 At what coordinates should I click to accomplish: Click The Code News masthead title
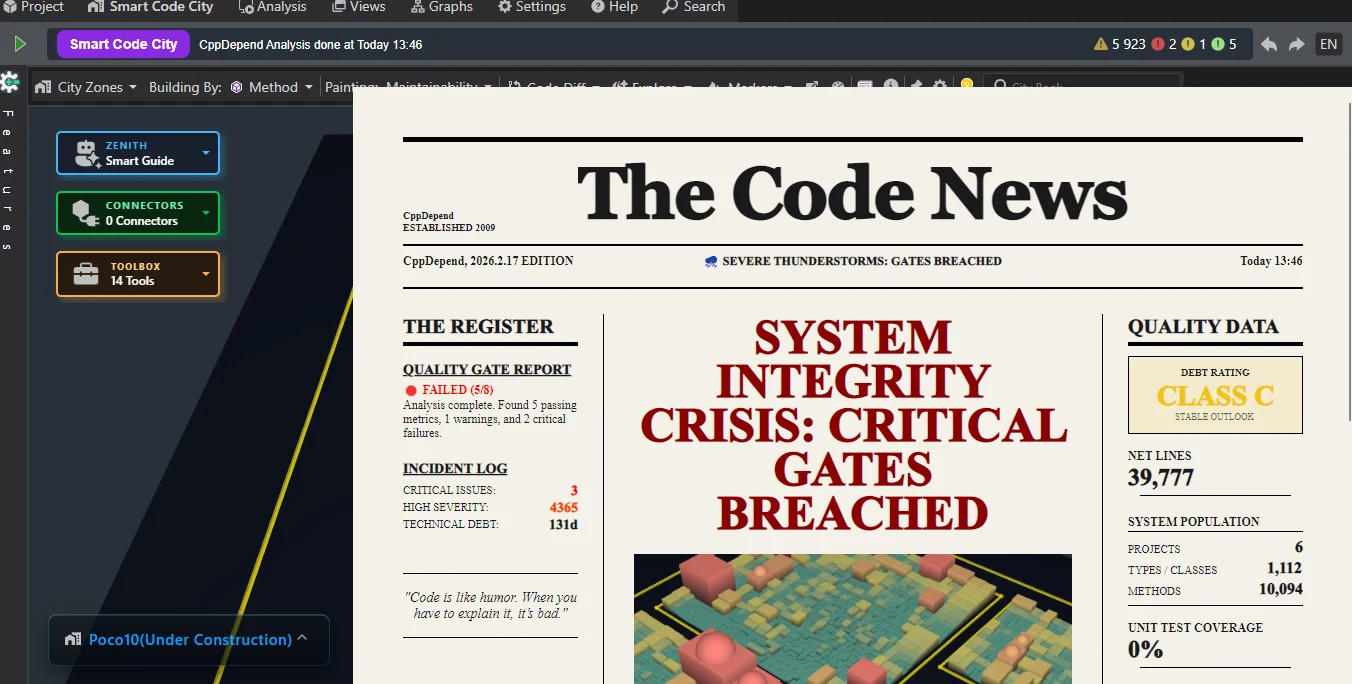point(853,192)
